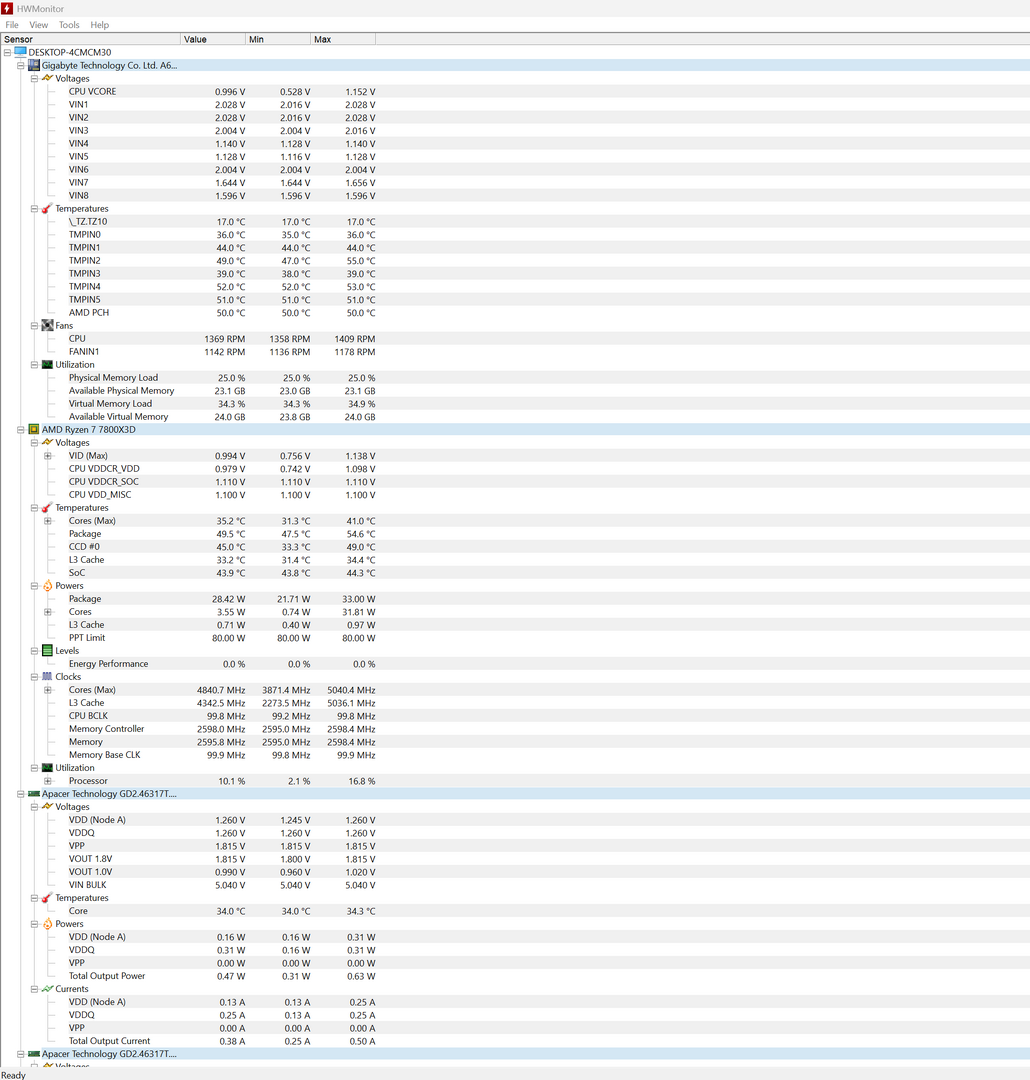
Task: Click the first Apacer Technology memory icon
Action: pyautogui.click(x=34, y=793)
